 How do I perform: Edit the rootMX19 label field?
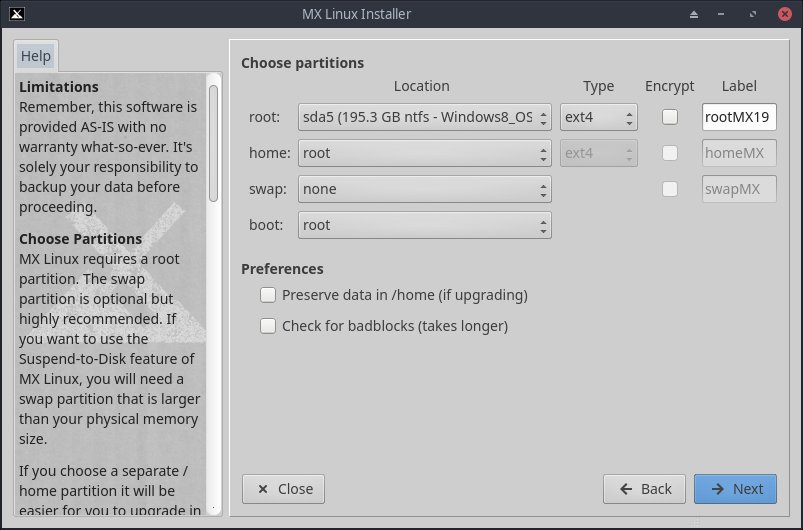(739, 117)
